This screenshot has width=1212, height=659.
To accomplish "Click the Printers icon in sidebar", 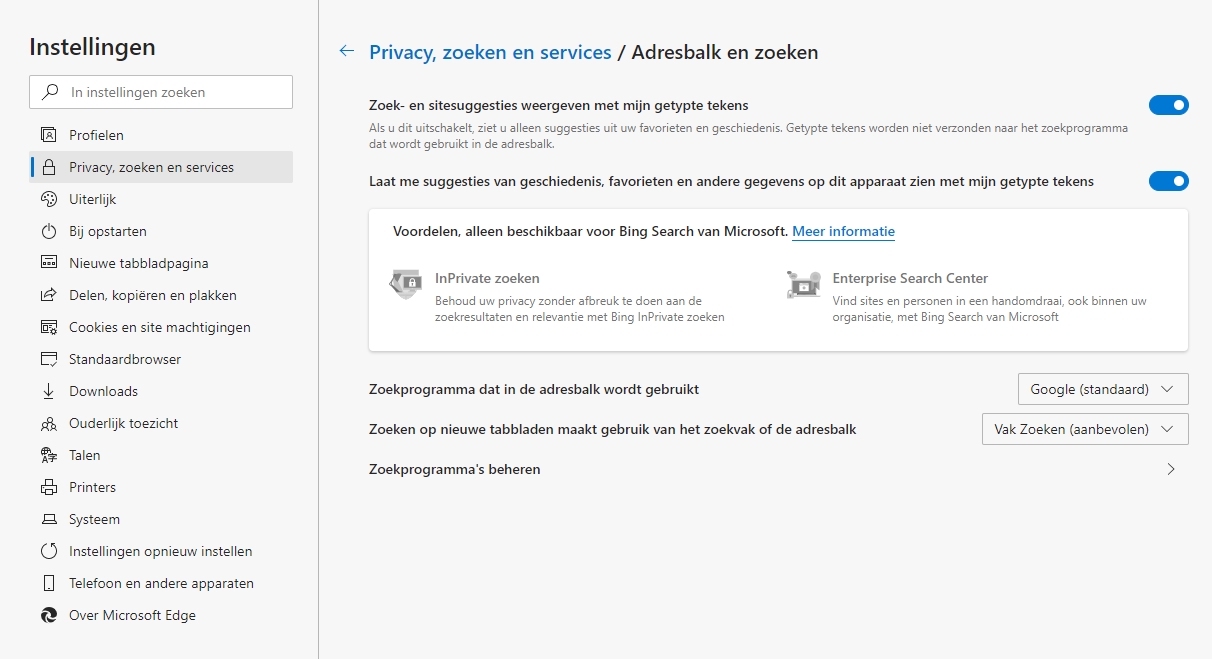I will click(x=48, y=487).
